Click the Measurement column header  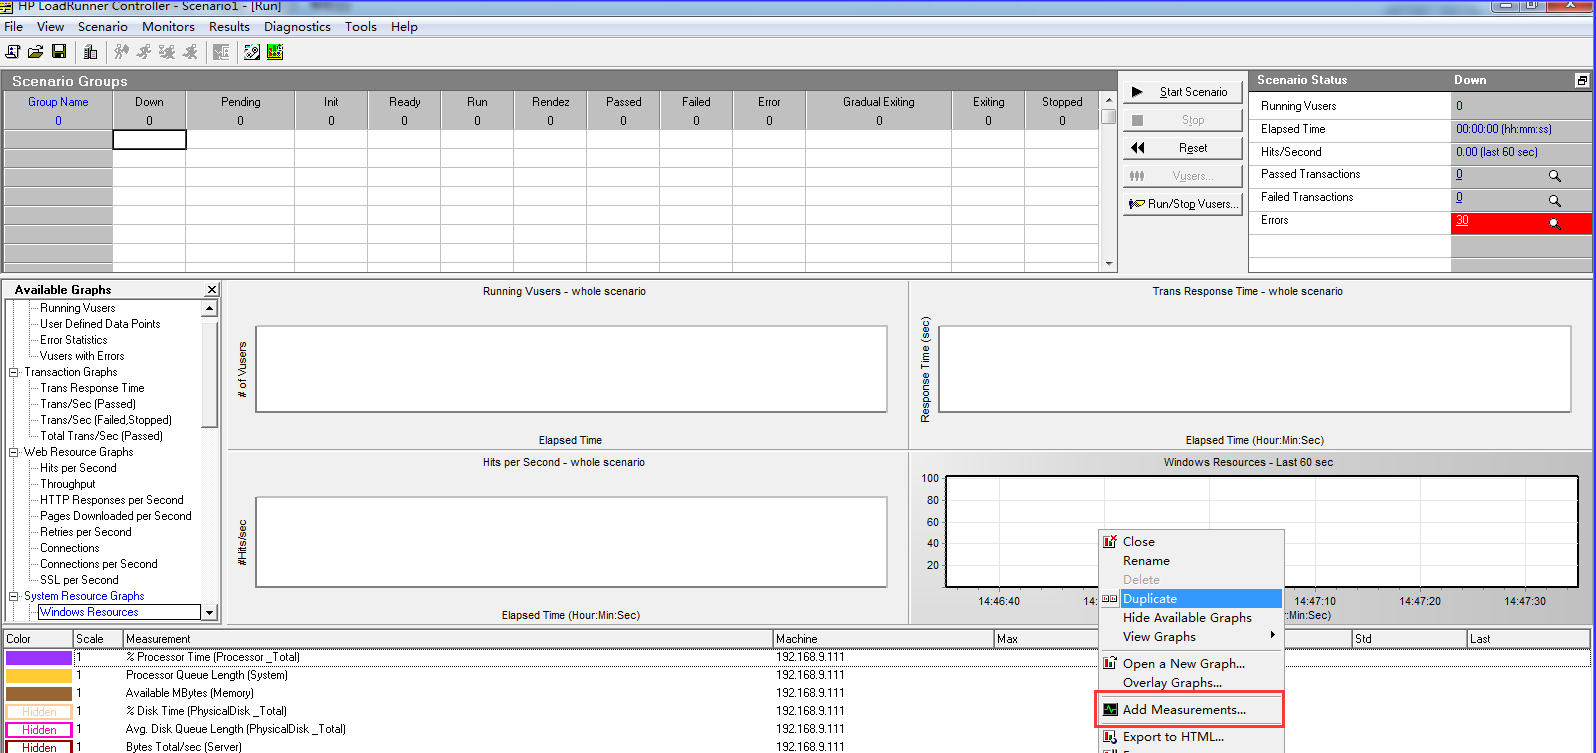pos(448,639)
